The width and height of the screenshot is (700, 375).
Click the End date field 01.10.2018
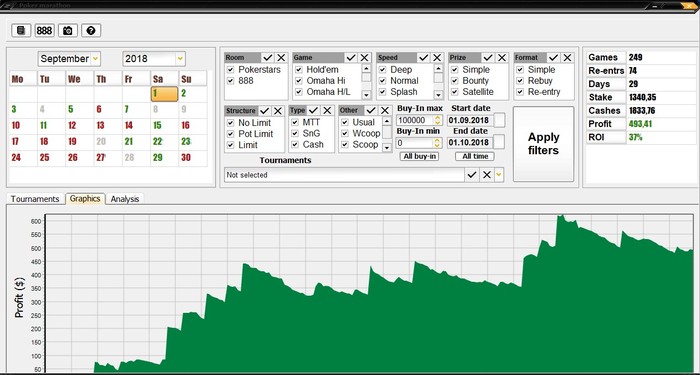click(x=471, y=142)
